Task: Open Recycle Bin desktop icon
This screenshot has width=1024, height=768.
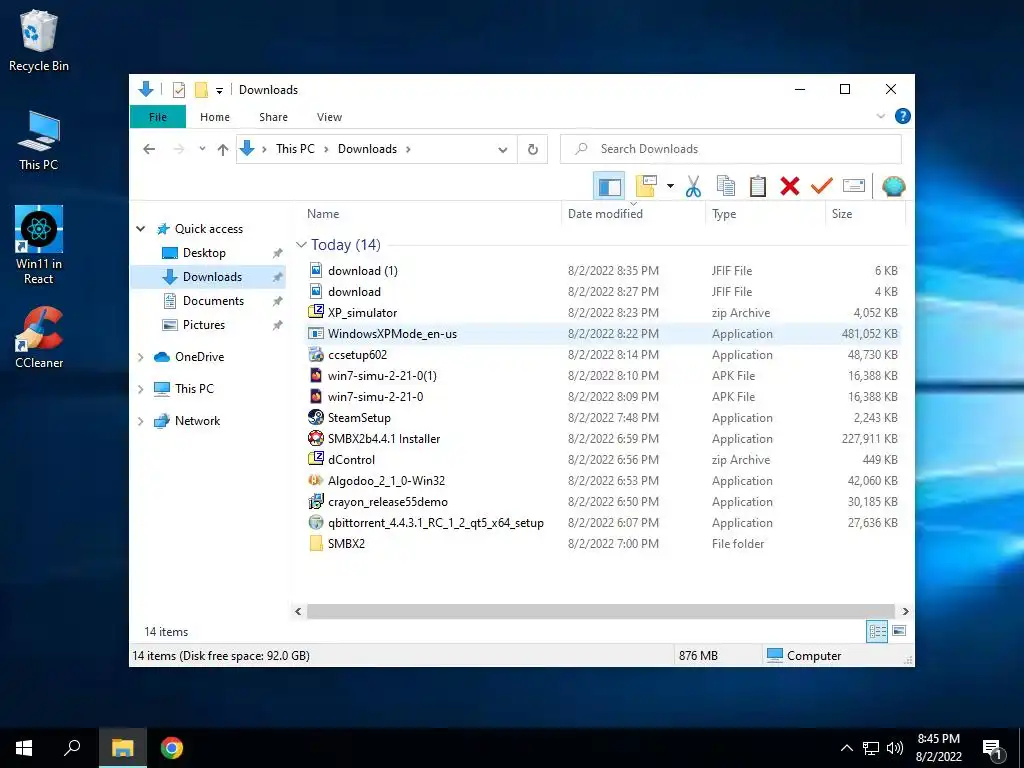Action: (39, 41)
